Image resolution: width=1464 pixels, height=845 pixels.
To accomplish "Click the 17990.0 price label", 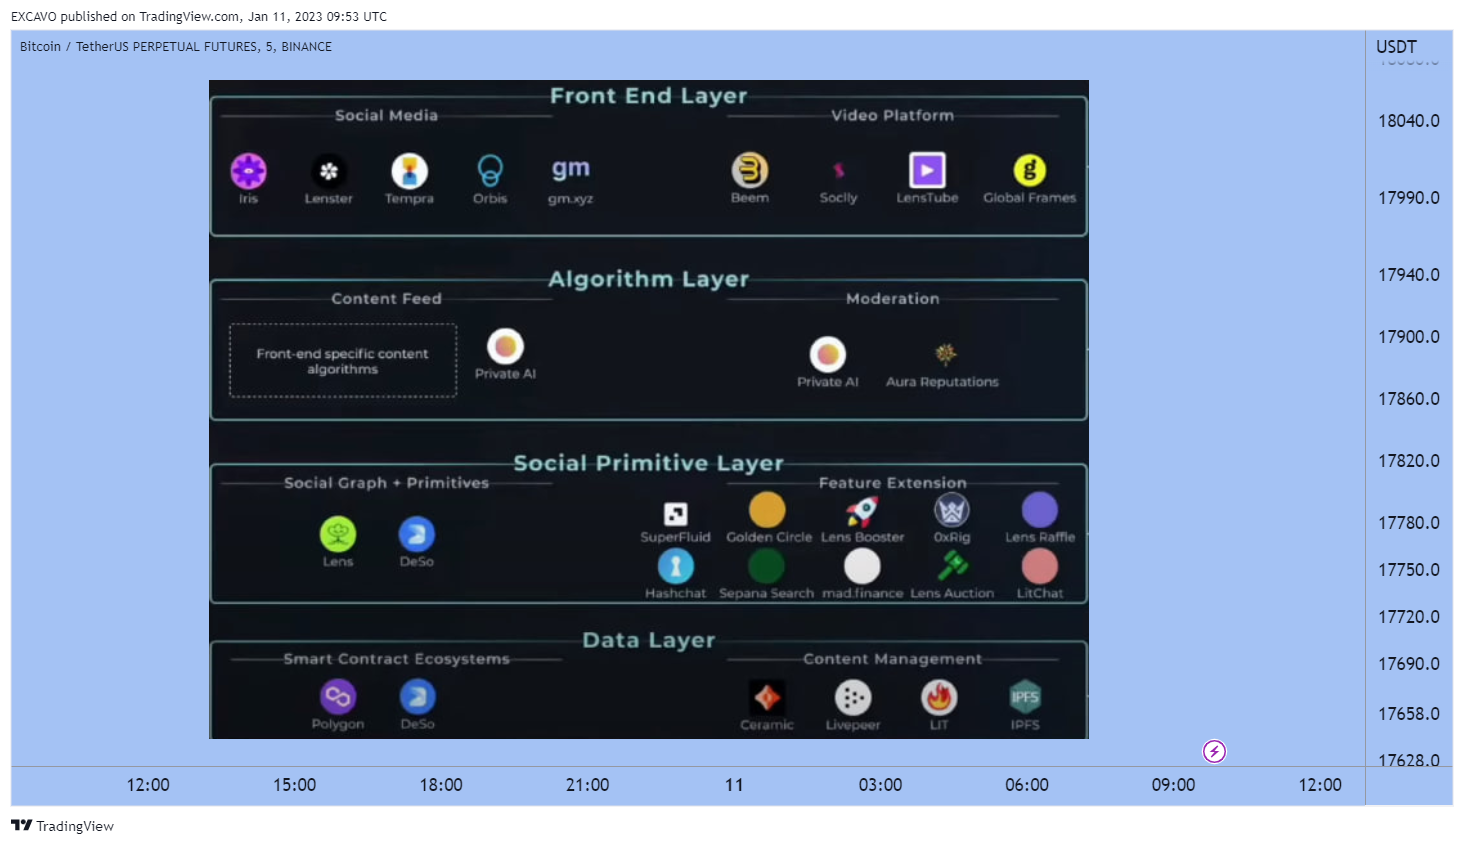I will (x=1409, y=198).
